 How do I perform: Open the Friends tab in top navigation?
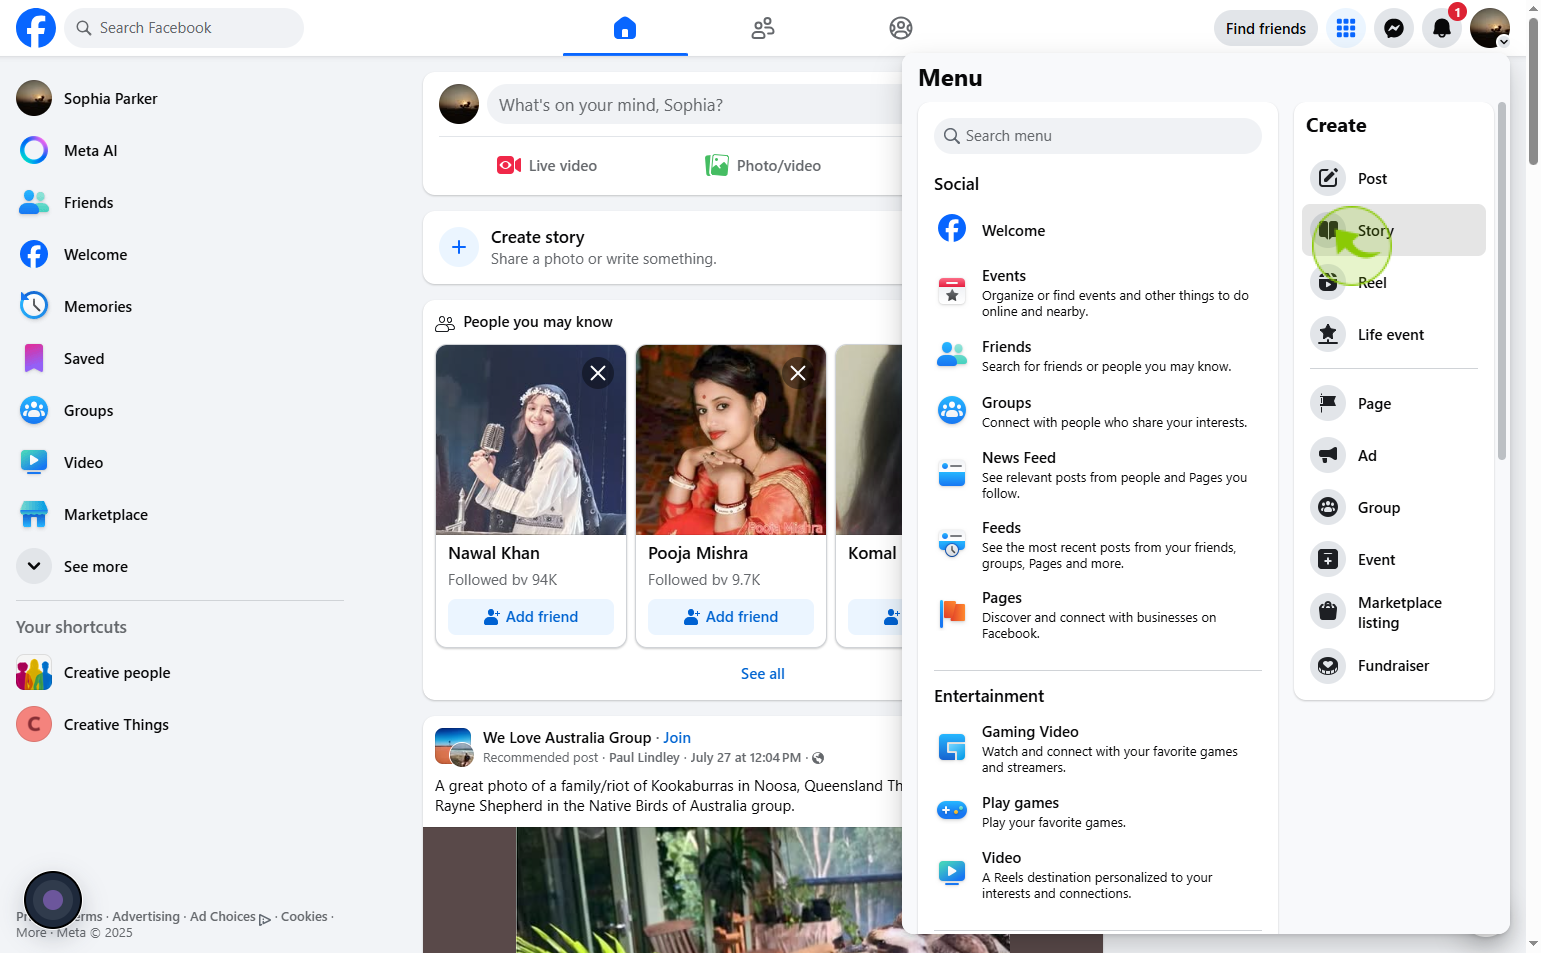(x=763, y=28)
